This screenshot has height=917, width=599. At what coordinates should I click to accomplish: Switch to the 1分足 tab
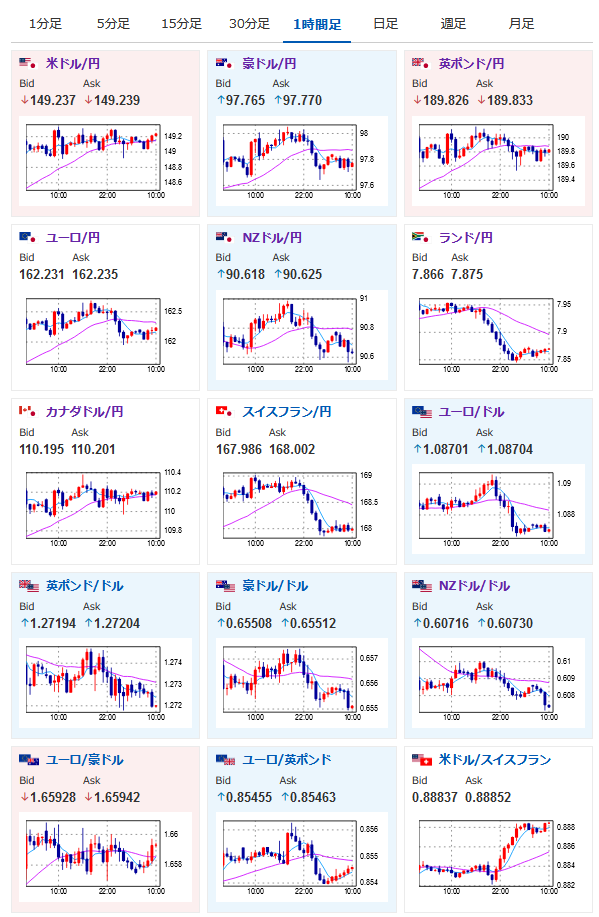[45, 24]
